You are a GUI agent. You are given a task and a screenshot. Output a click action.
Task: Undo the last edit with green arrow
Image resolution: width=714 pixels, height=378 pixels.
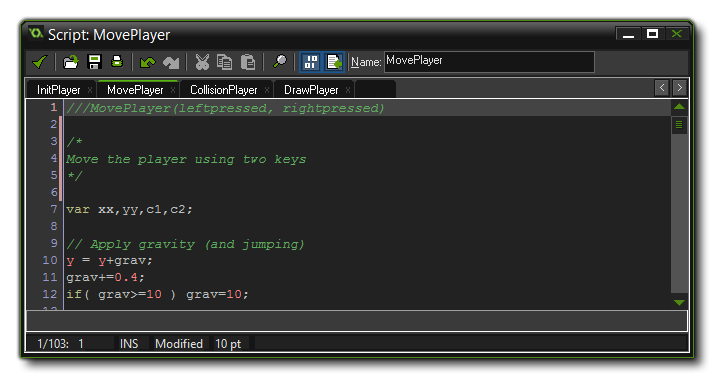(x=148, y=62)
